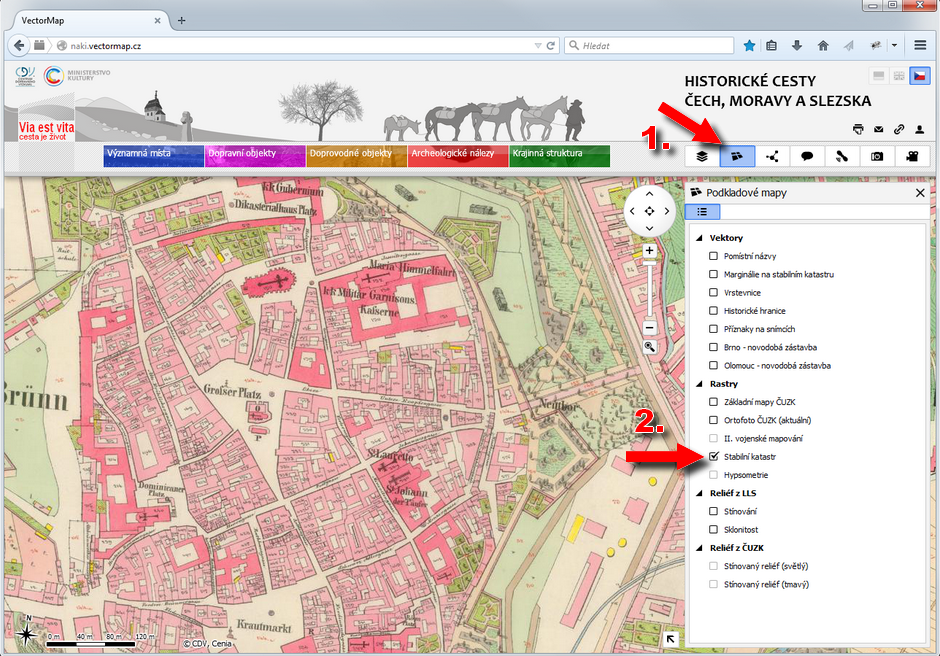Open the address bar history dropdown
Viewport: 940px width, 656px height.
(x=538, y=46)
